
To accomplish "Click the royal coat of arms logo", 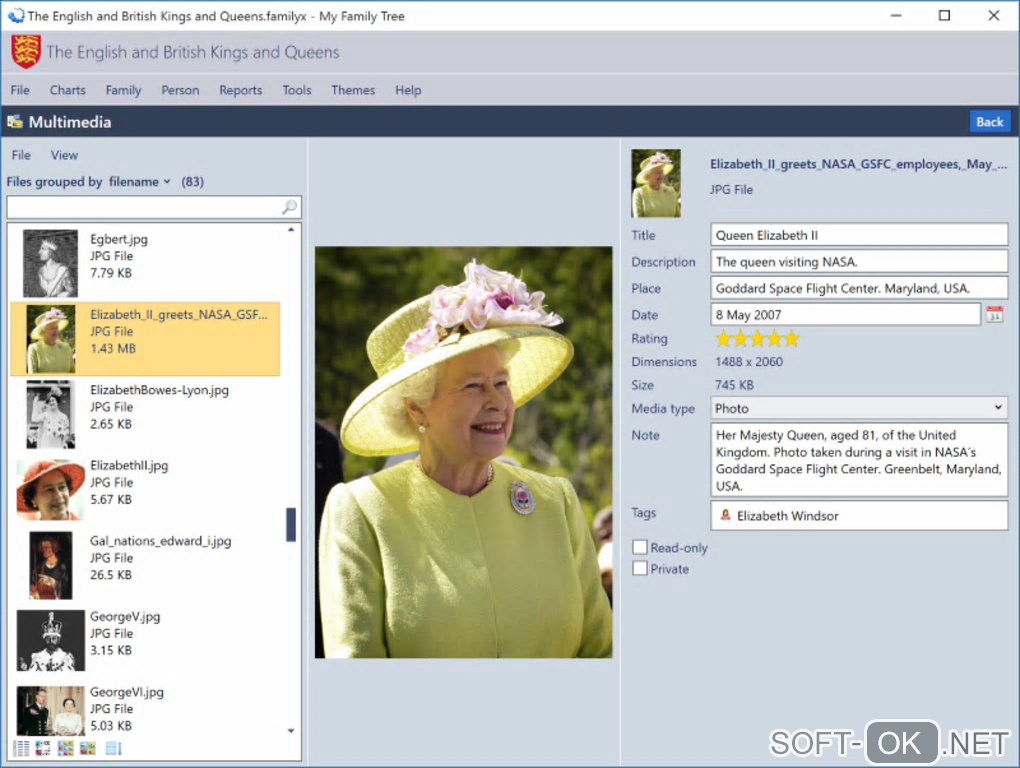I will coord(26,52).
